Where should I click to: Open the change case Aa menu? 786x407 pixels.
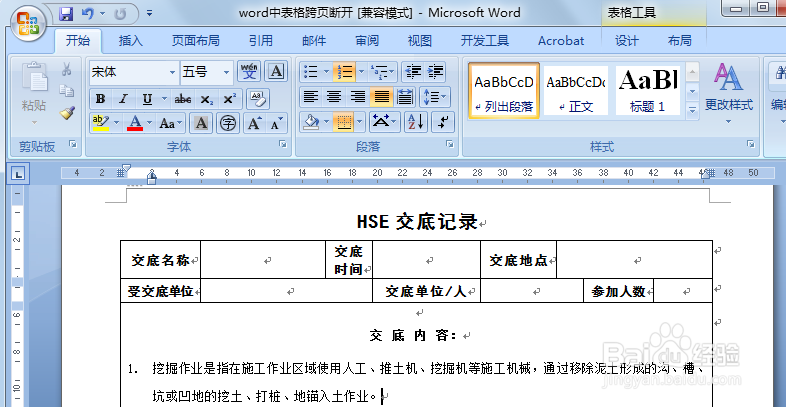click(x=170, y=123)
